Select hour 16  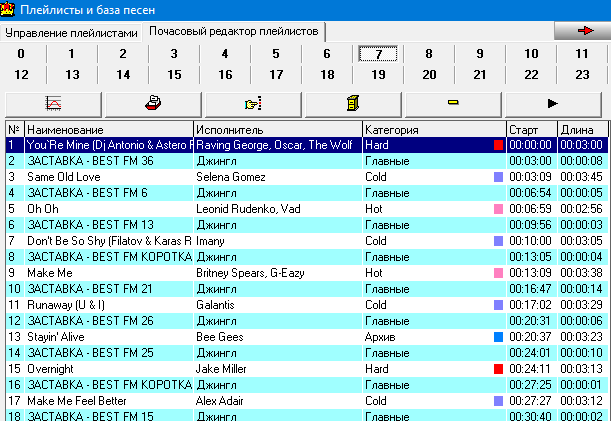225,74
